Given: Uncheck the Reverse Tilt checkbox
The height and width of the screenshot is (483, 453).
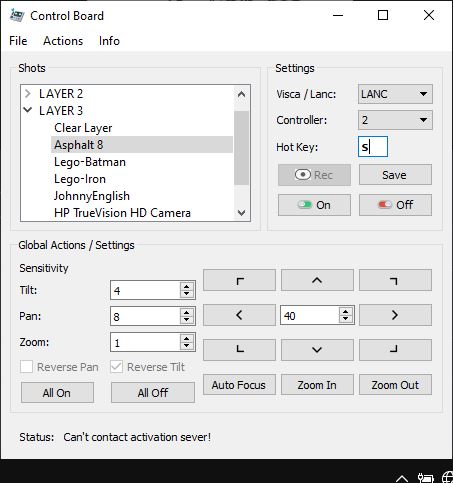Looking at the screenshot, I should coord(116,367).
